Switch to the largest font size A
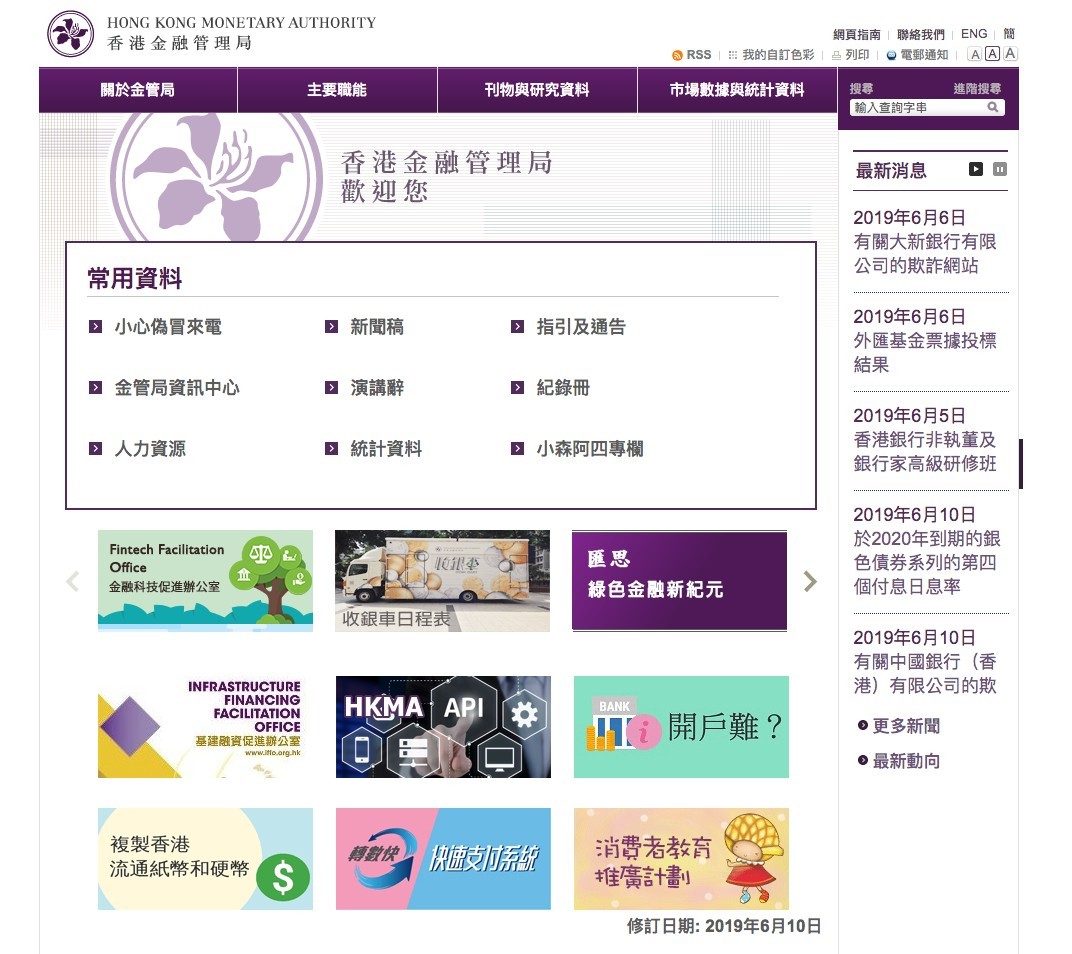Image resolution: width=1072 pixels, height=954 pixels. pos(1008,53)
